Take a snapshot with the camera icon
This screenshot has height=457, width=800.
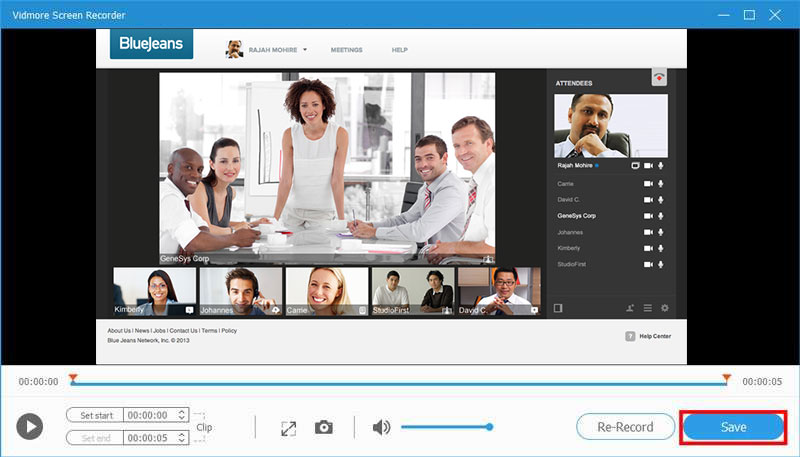tap(324, 427)
